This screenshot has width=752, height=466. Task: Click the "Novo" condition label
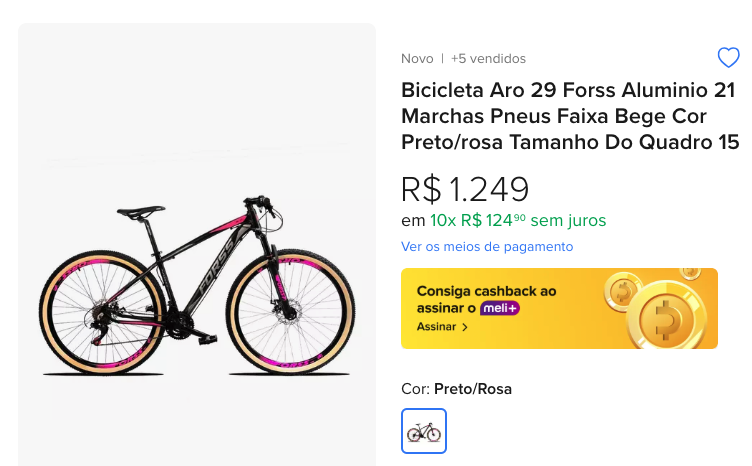pyautogui.click(x=417, y=58)
